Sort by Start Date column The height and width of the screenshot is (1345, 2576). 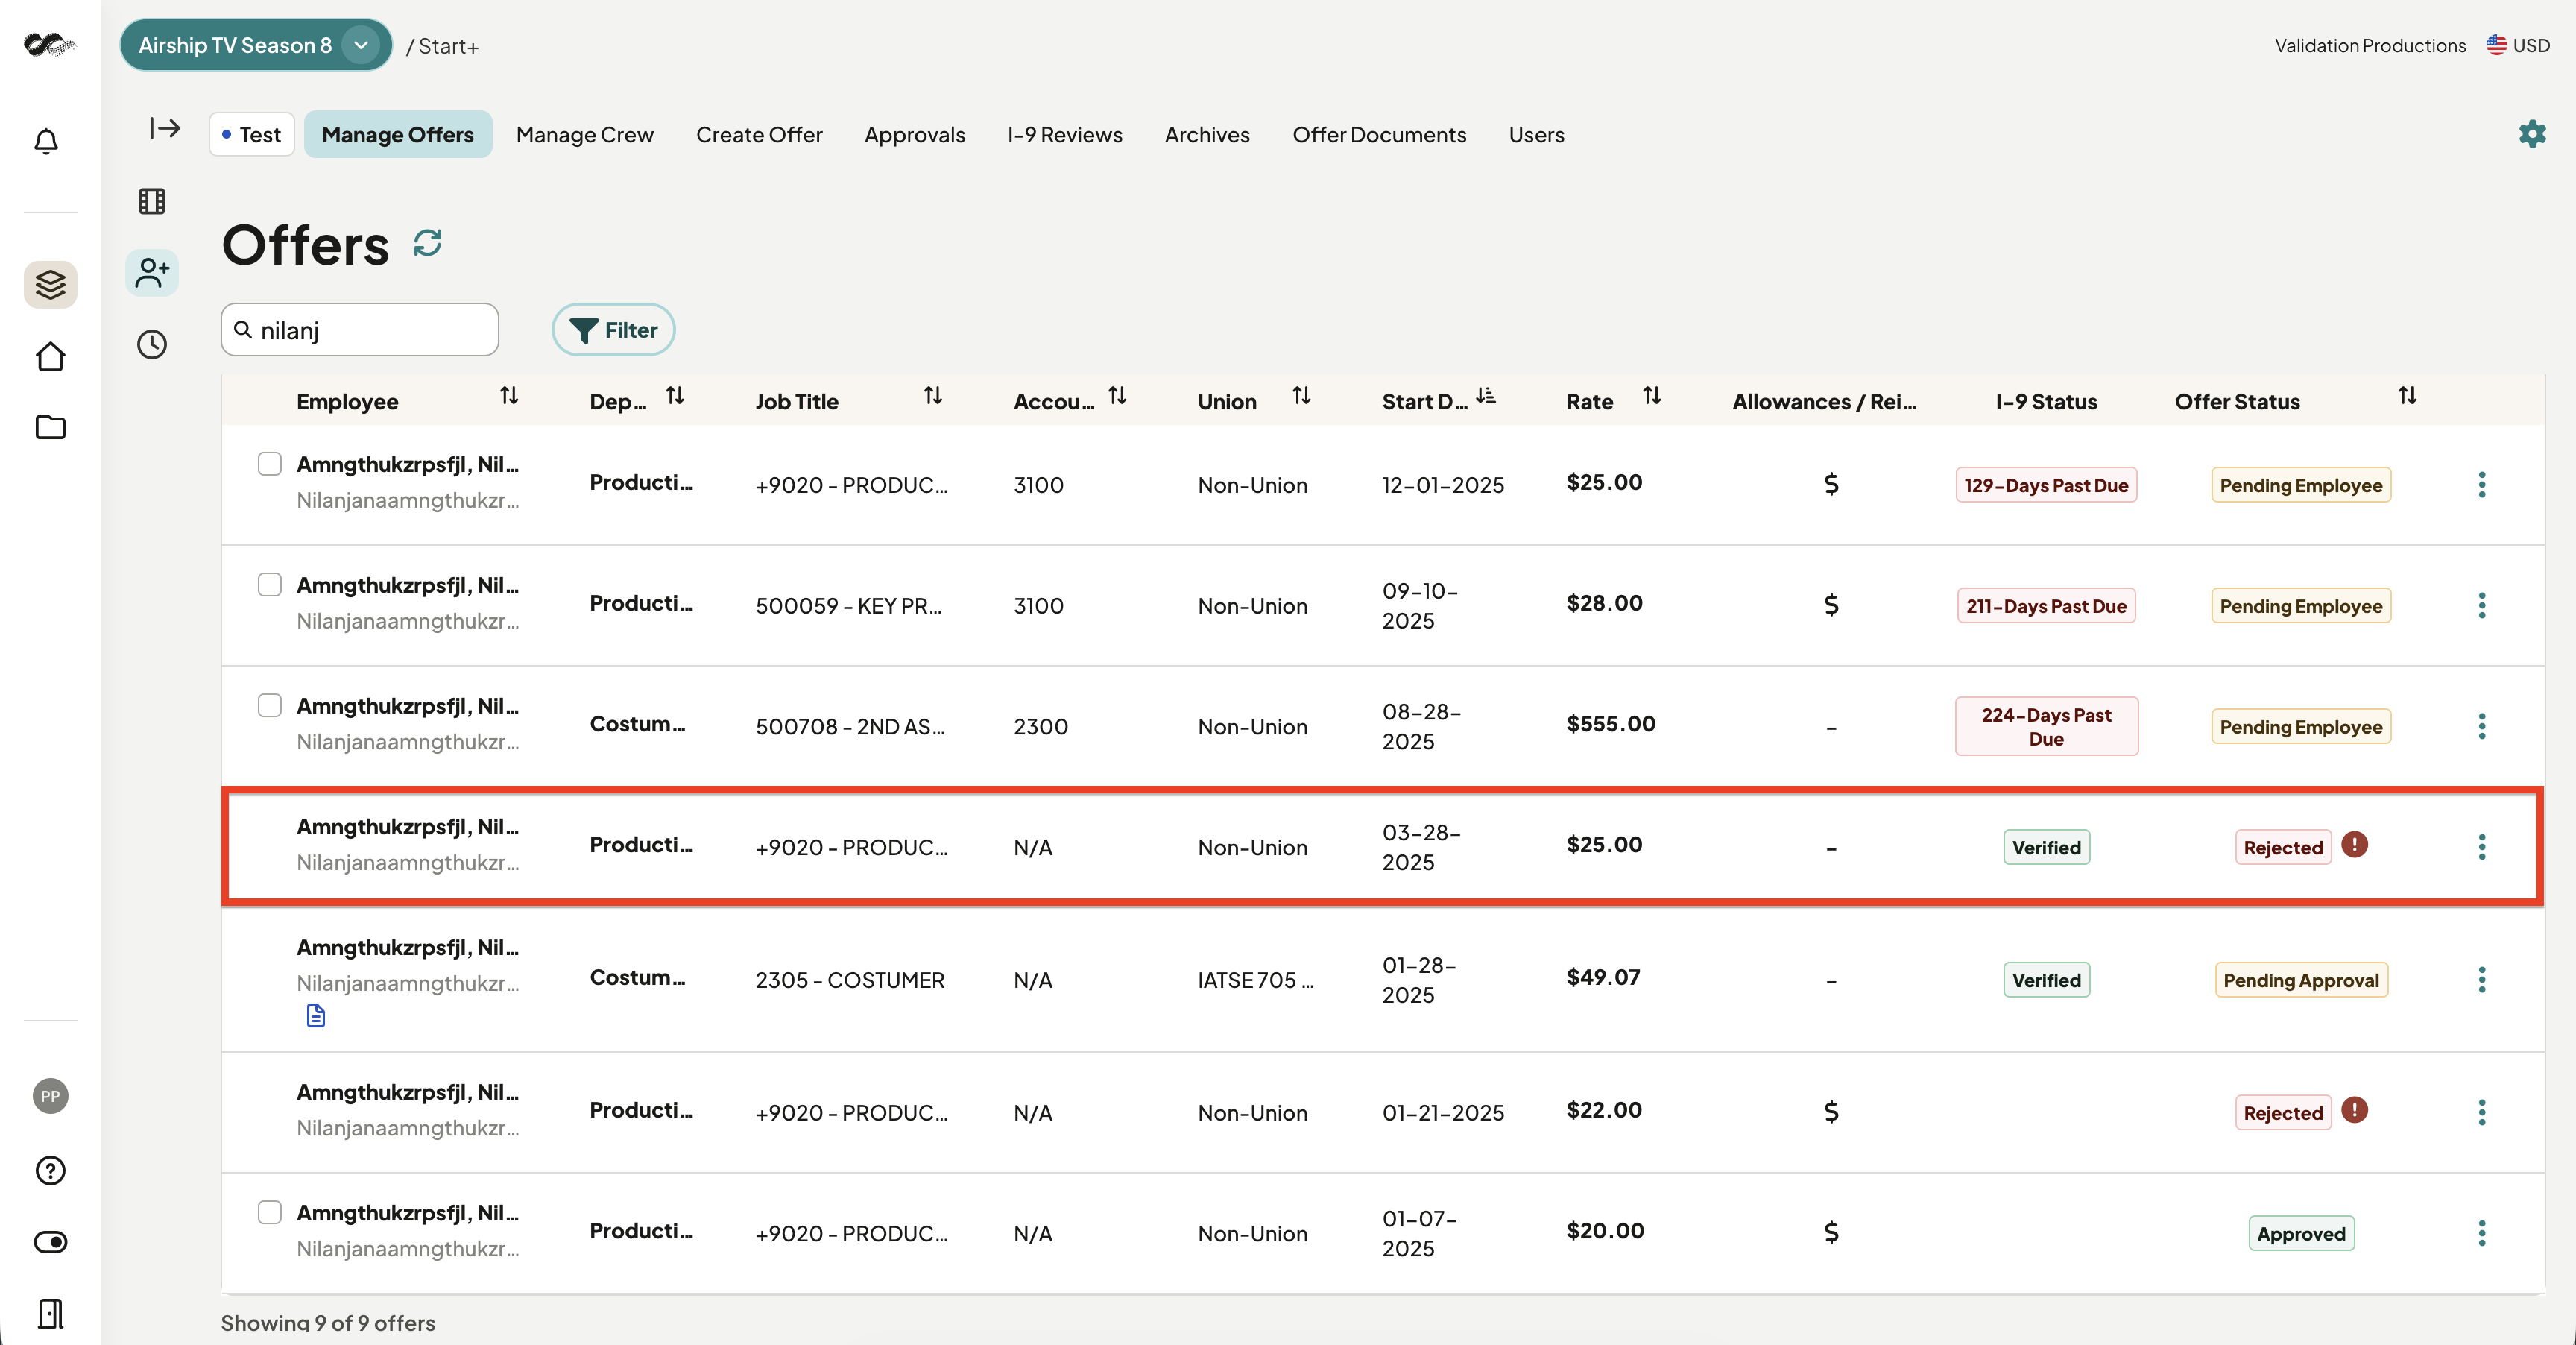1486,396
